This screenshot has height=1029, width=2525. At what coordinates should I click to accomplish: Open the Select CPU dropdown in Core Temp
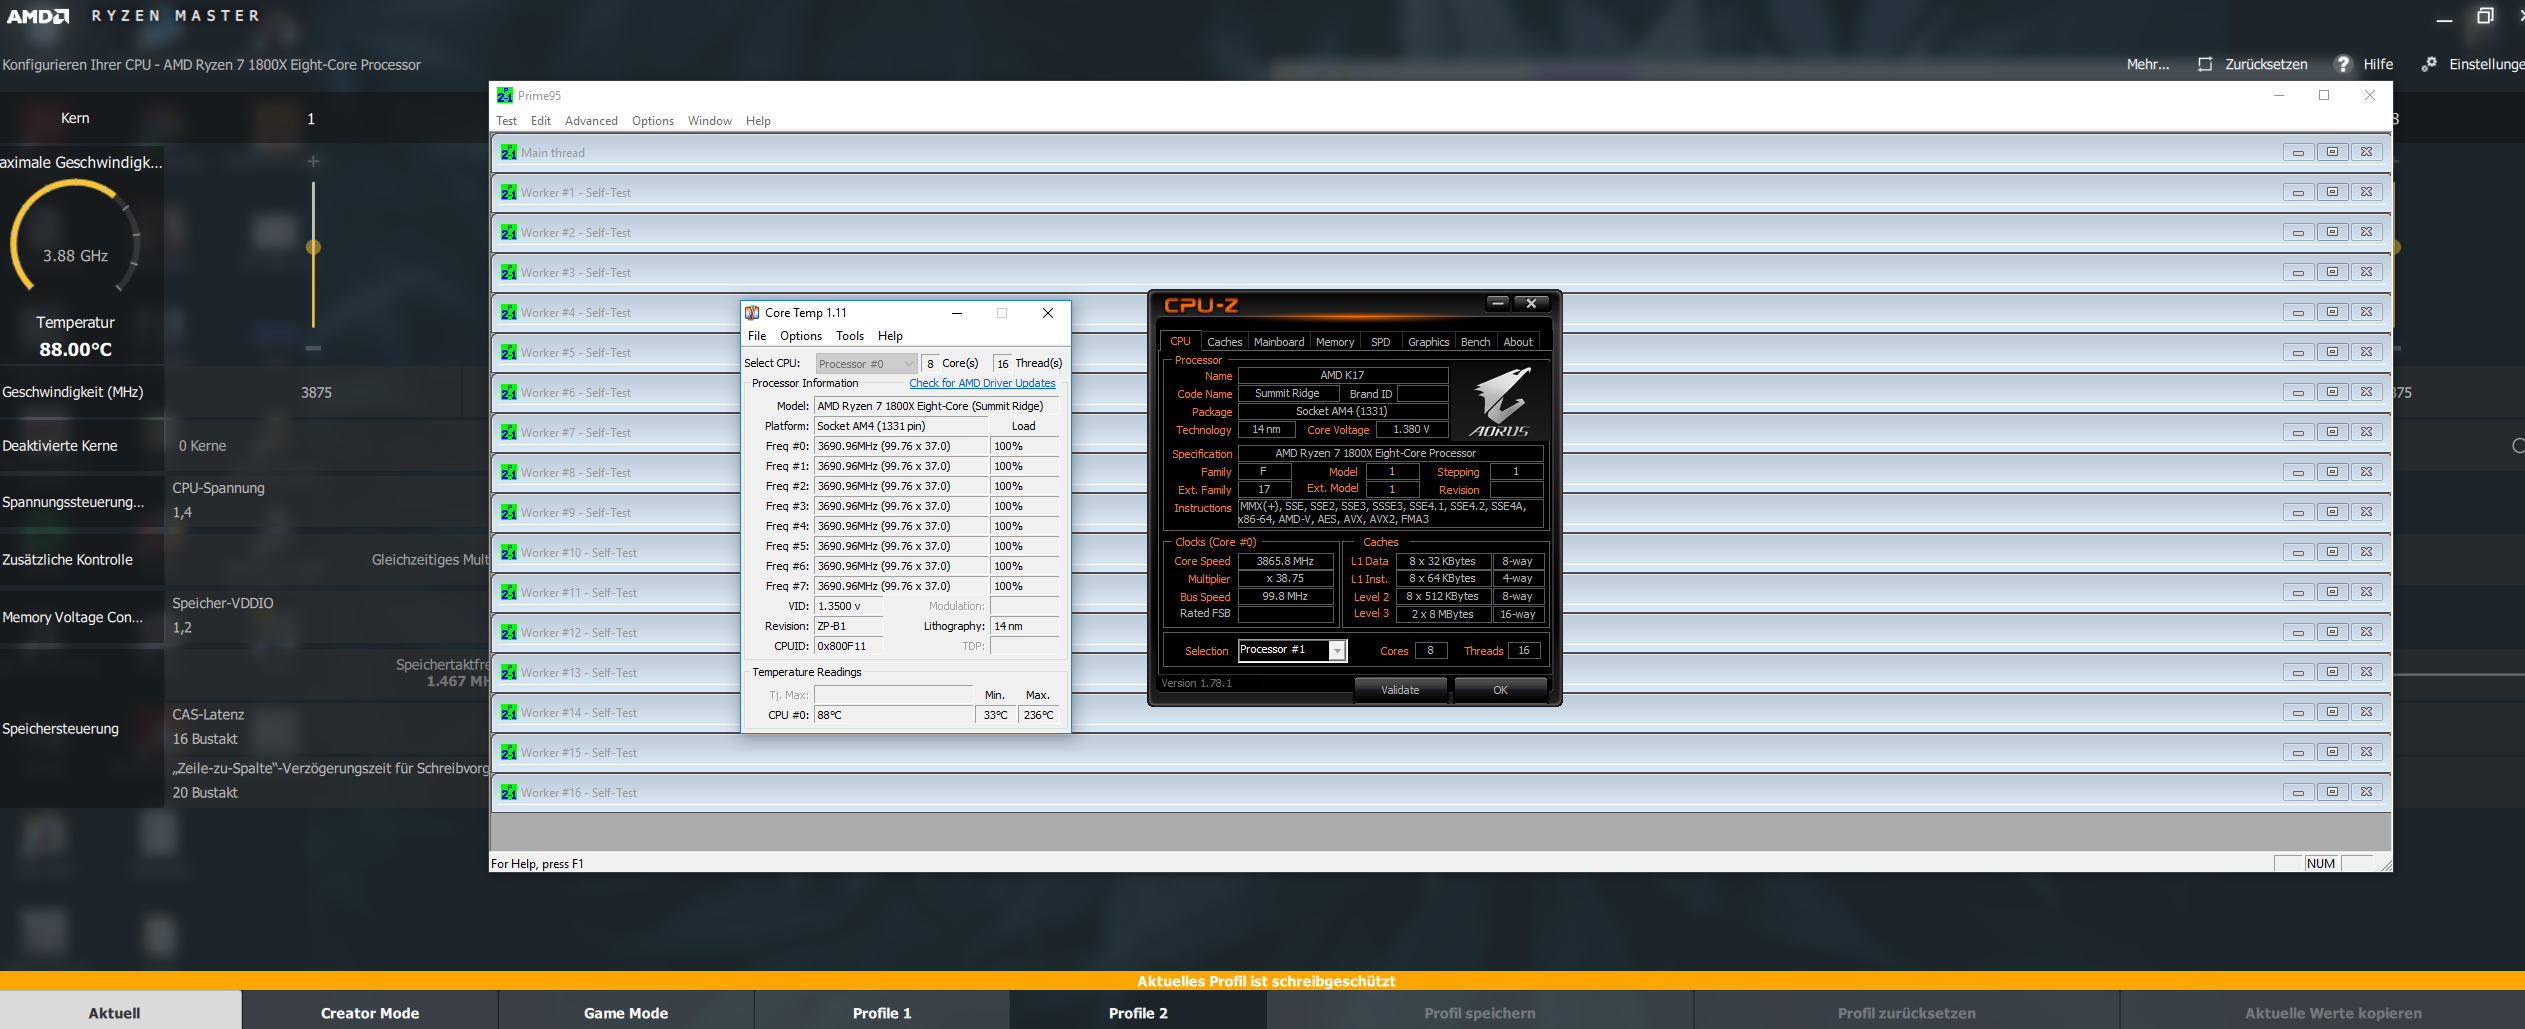866,364
